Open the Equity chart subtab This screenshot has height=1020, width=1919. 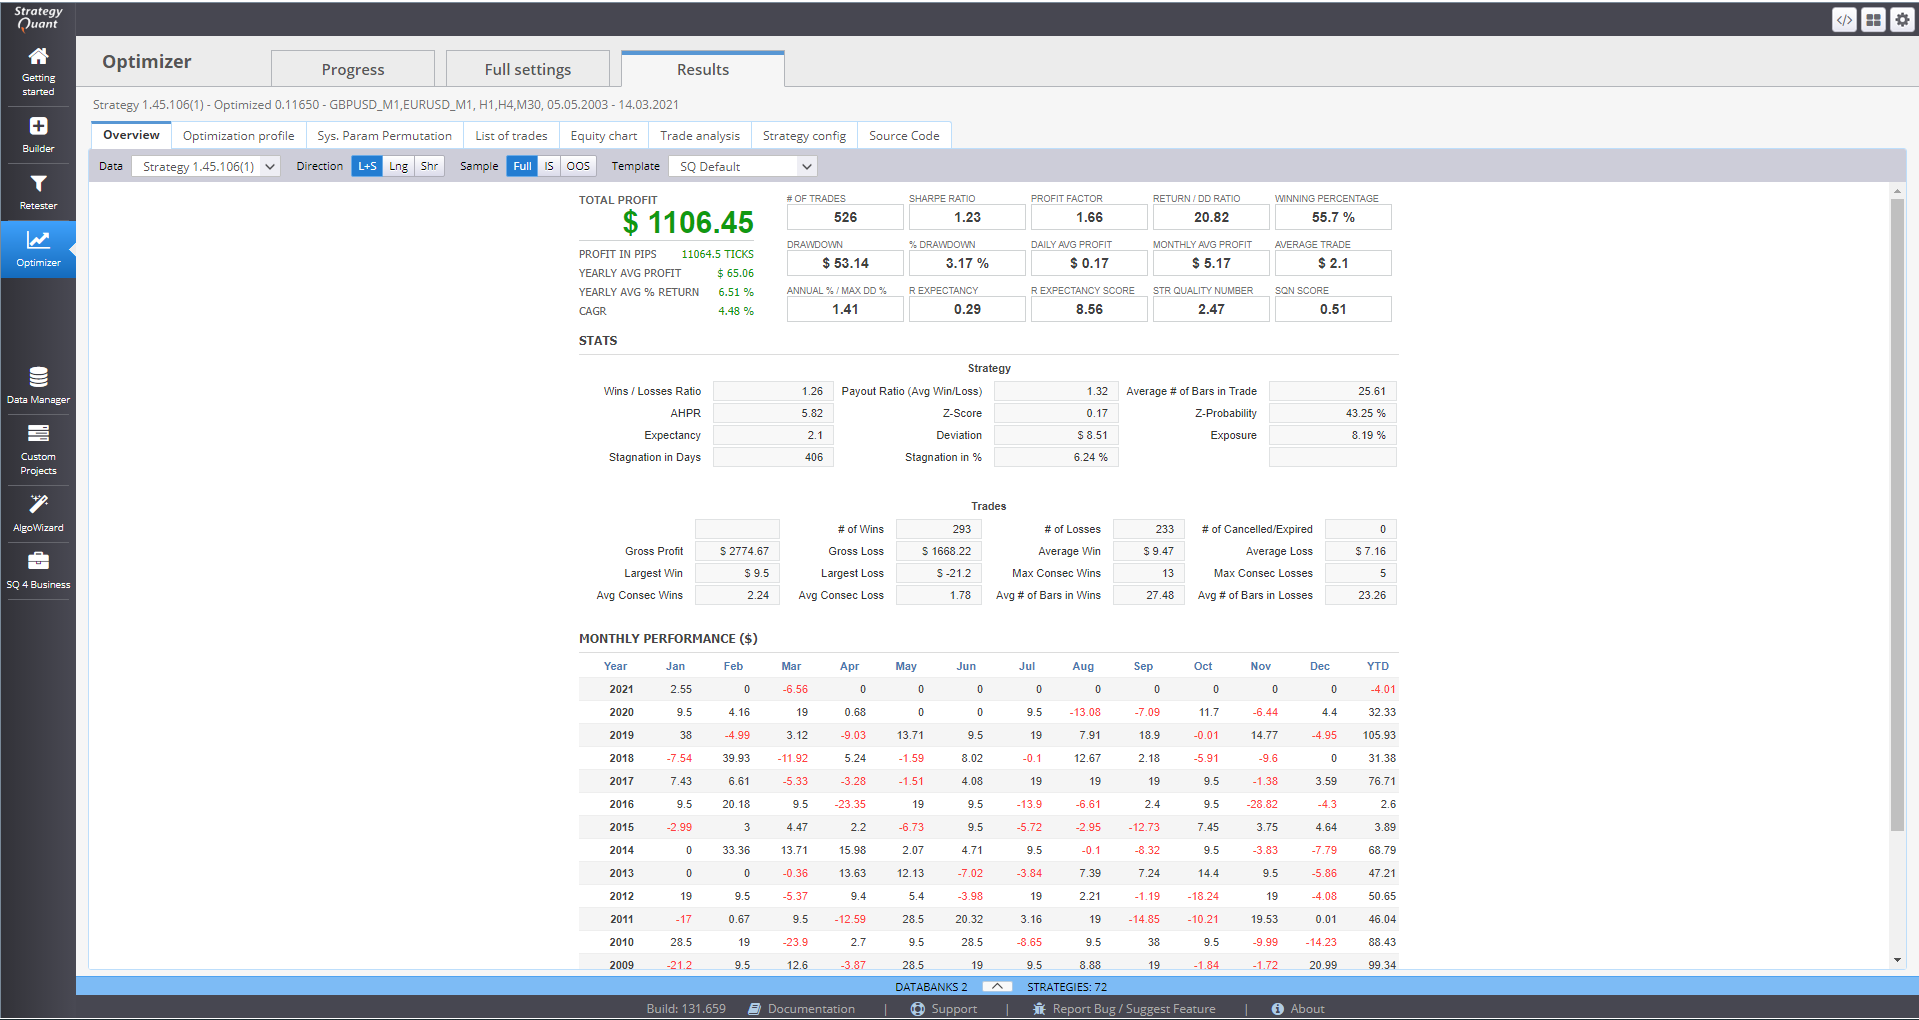click(x=603, y=135)
